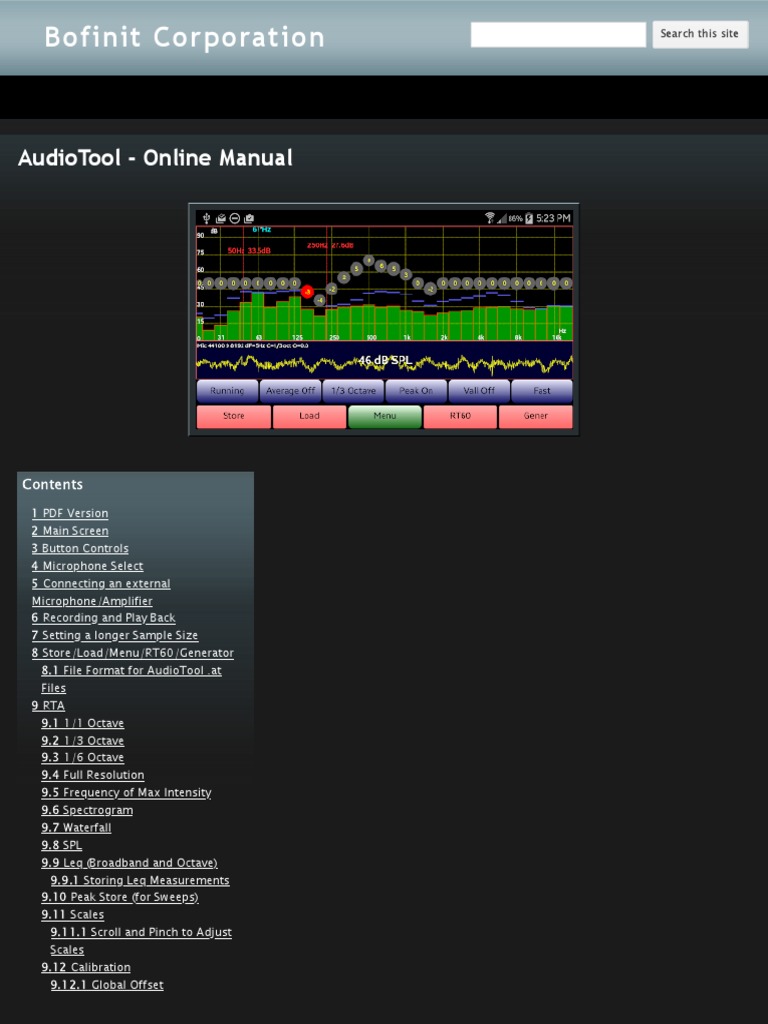Image resolution: width=768 pixels, height=1024 pixels.
Task: Open the 1 PDF Version link
Action: tap(70, 513)
